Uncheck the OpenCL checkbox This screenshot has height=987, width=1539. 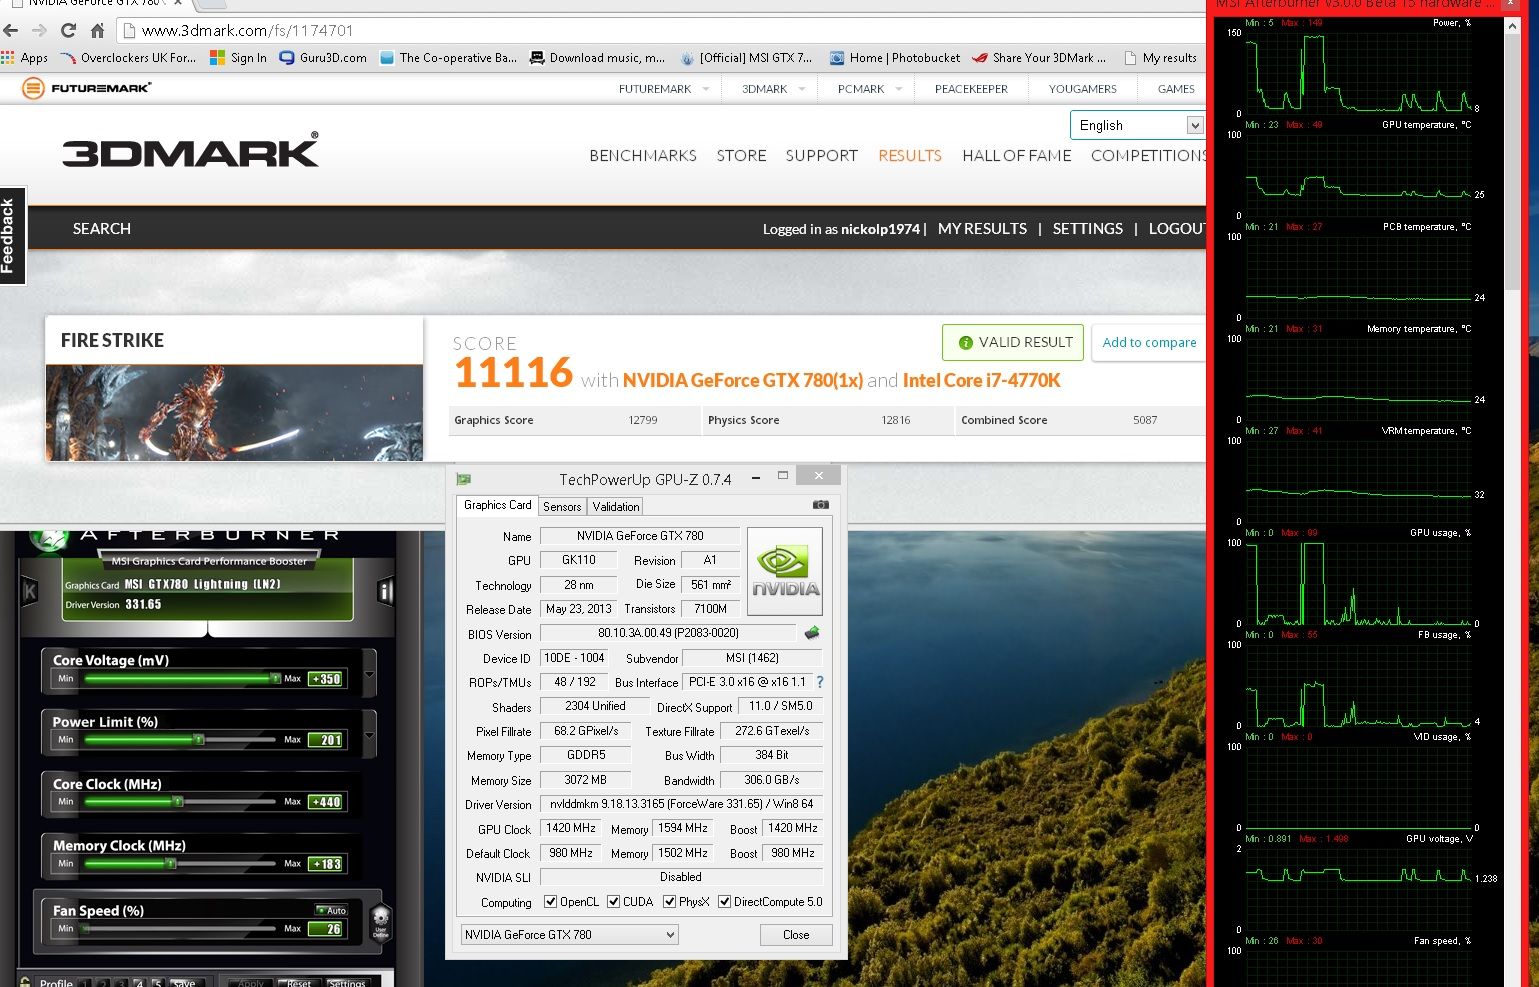click(550, 902)
